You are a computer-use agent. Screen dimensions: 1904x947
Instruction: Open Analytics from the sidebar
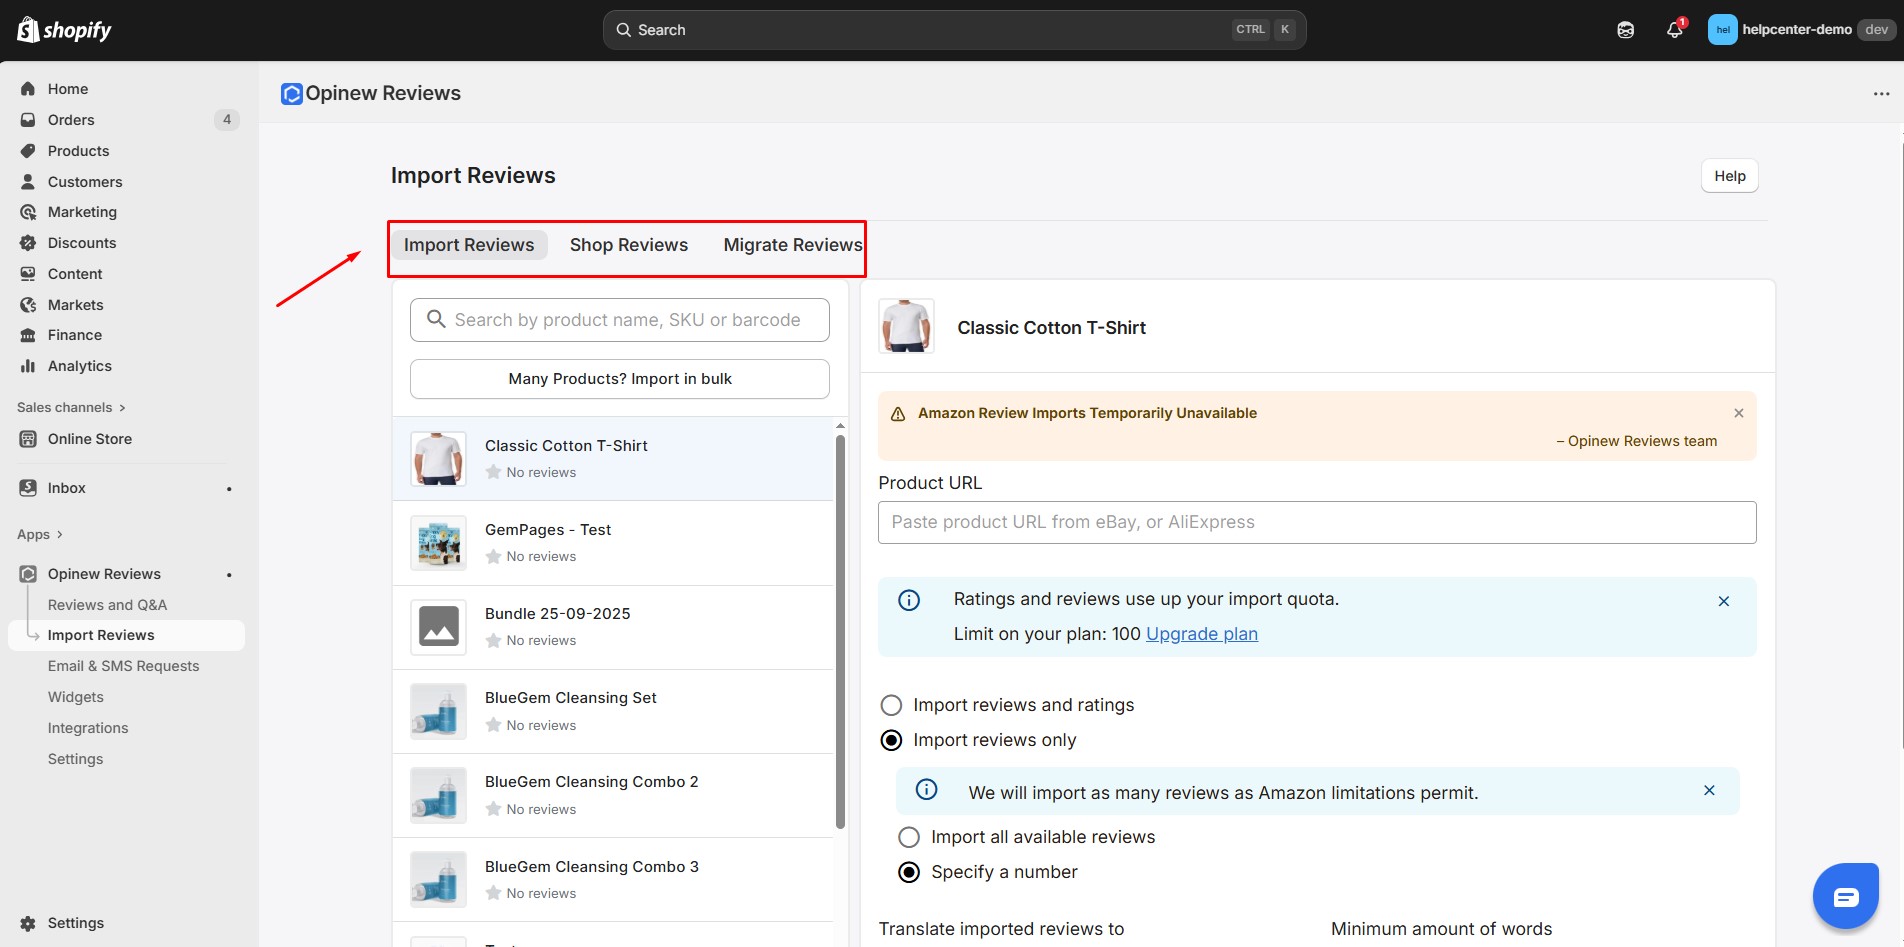coord(80,366)
